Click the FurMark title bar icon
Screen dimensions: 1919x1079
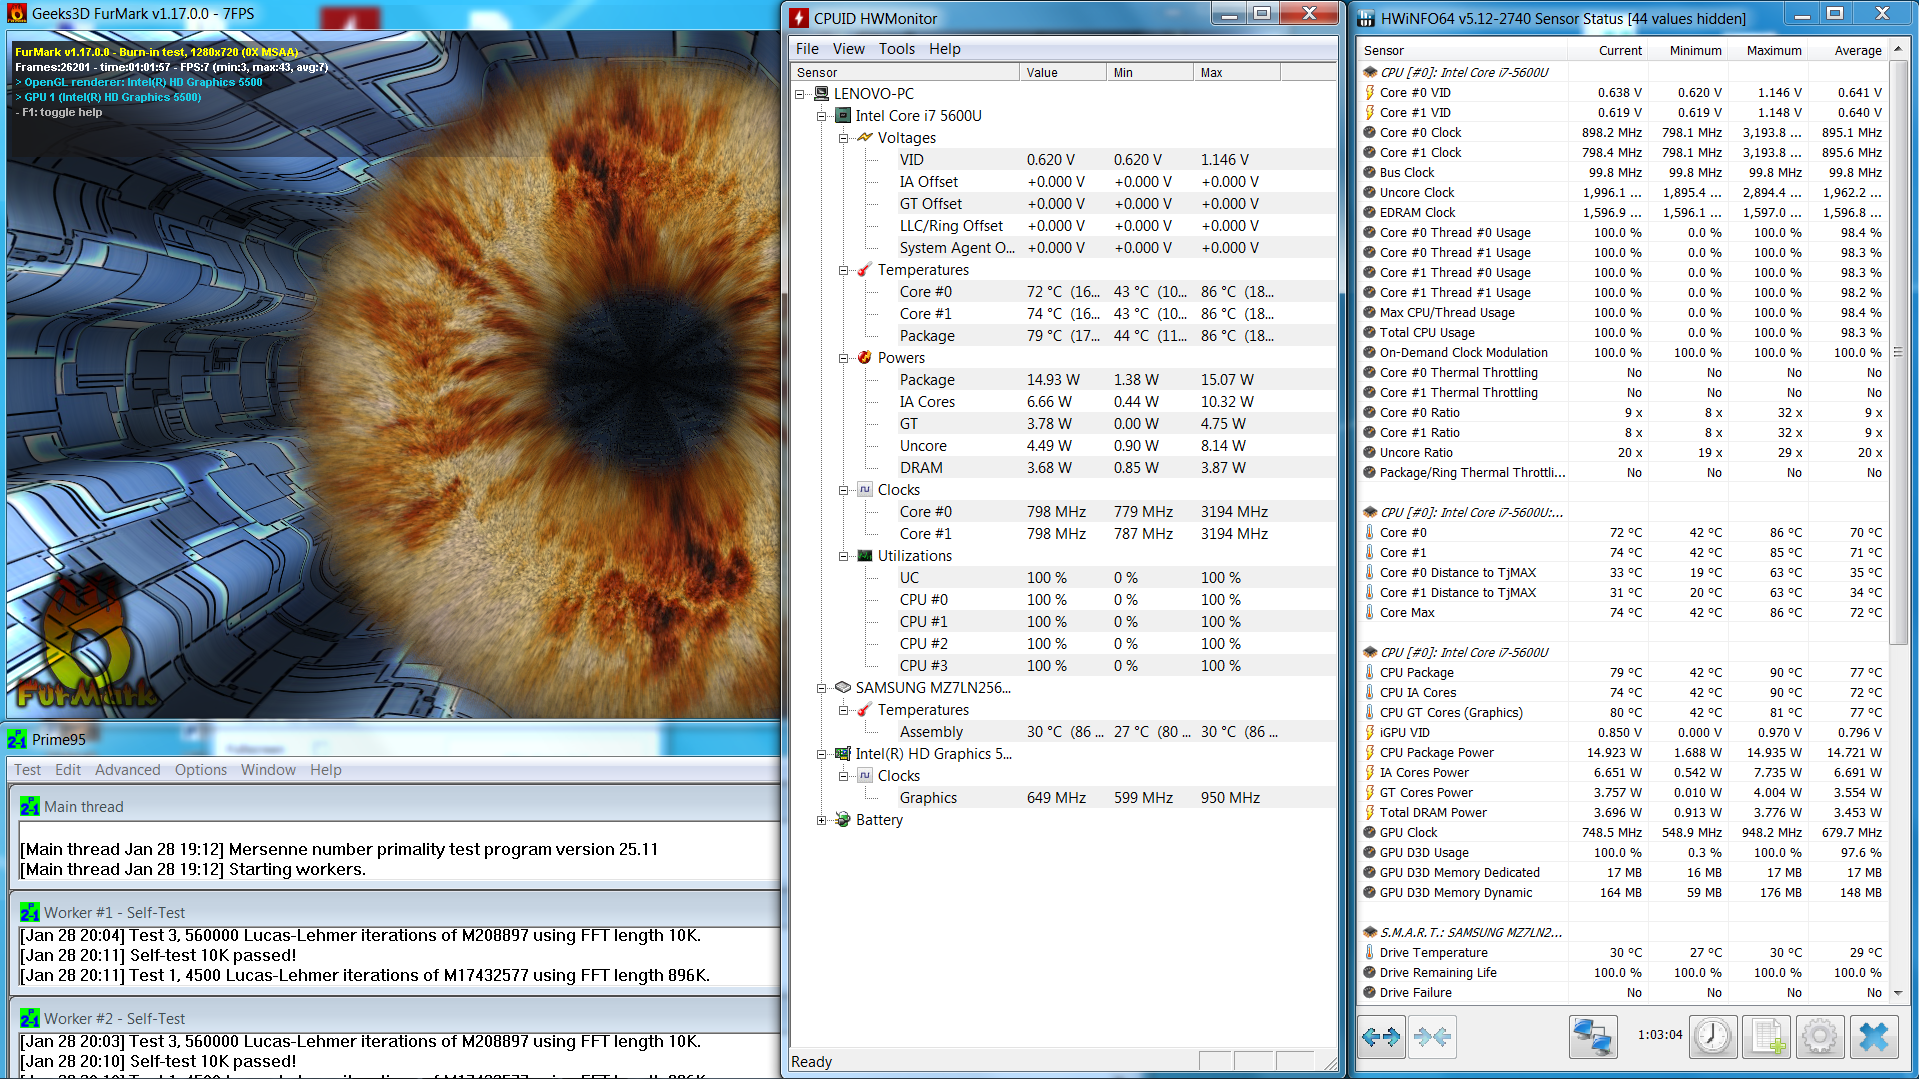click(x=17, y=14)
